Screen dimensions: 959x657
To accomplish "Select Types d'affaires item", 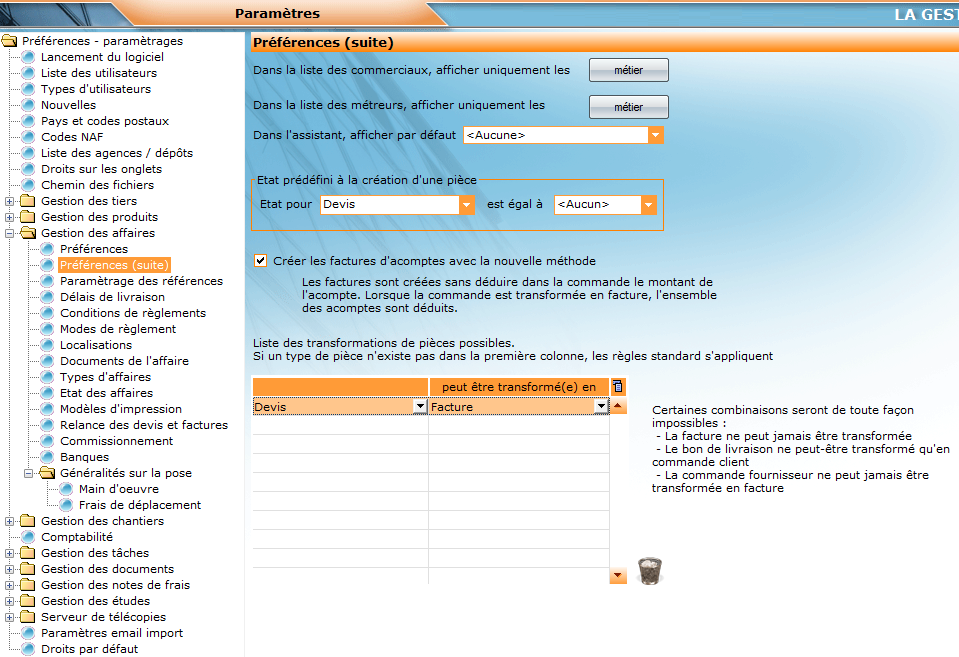I will coord(105,377).
